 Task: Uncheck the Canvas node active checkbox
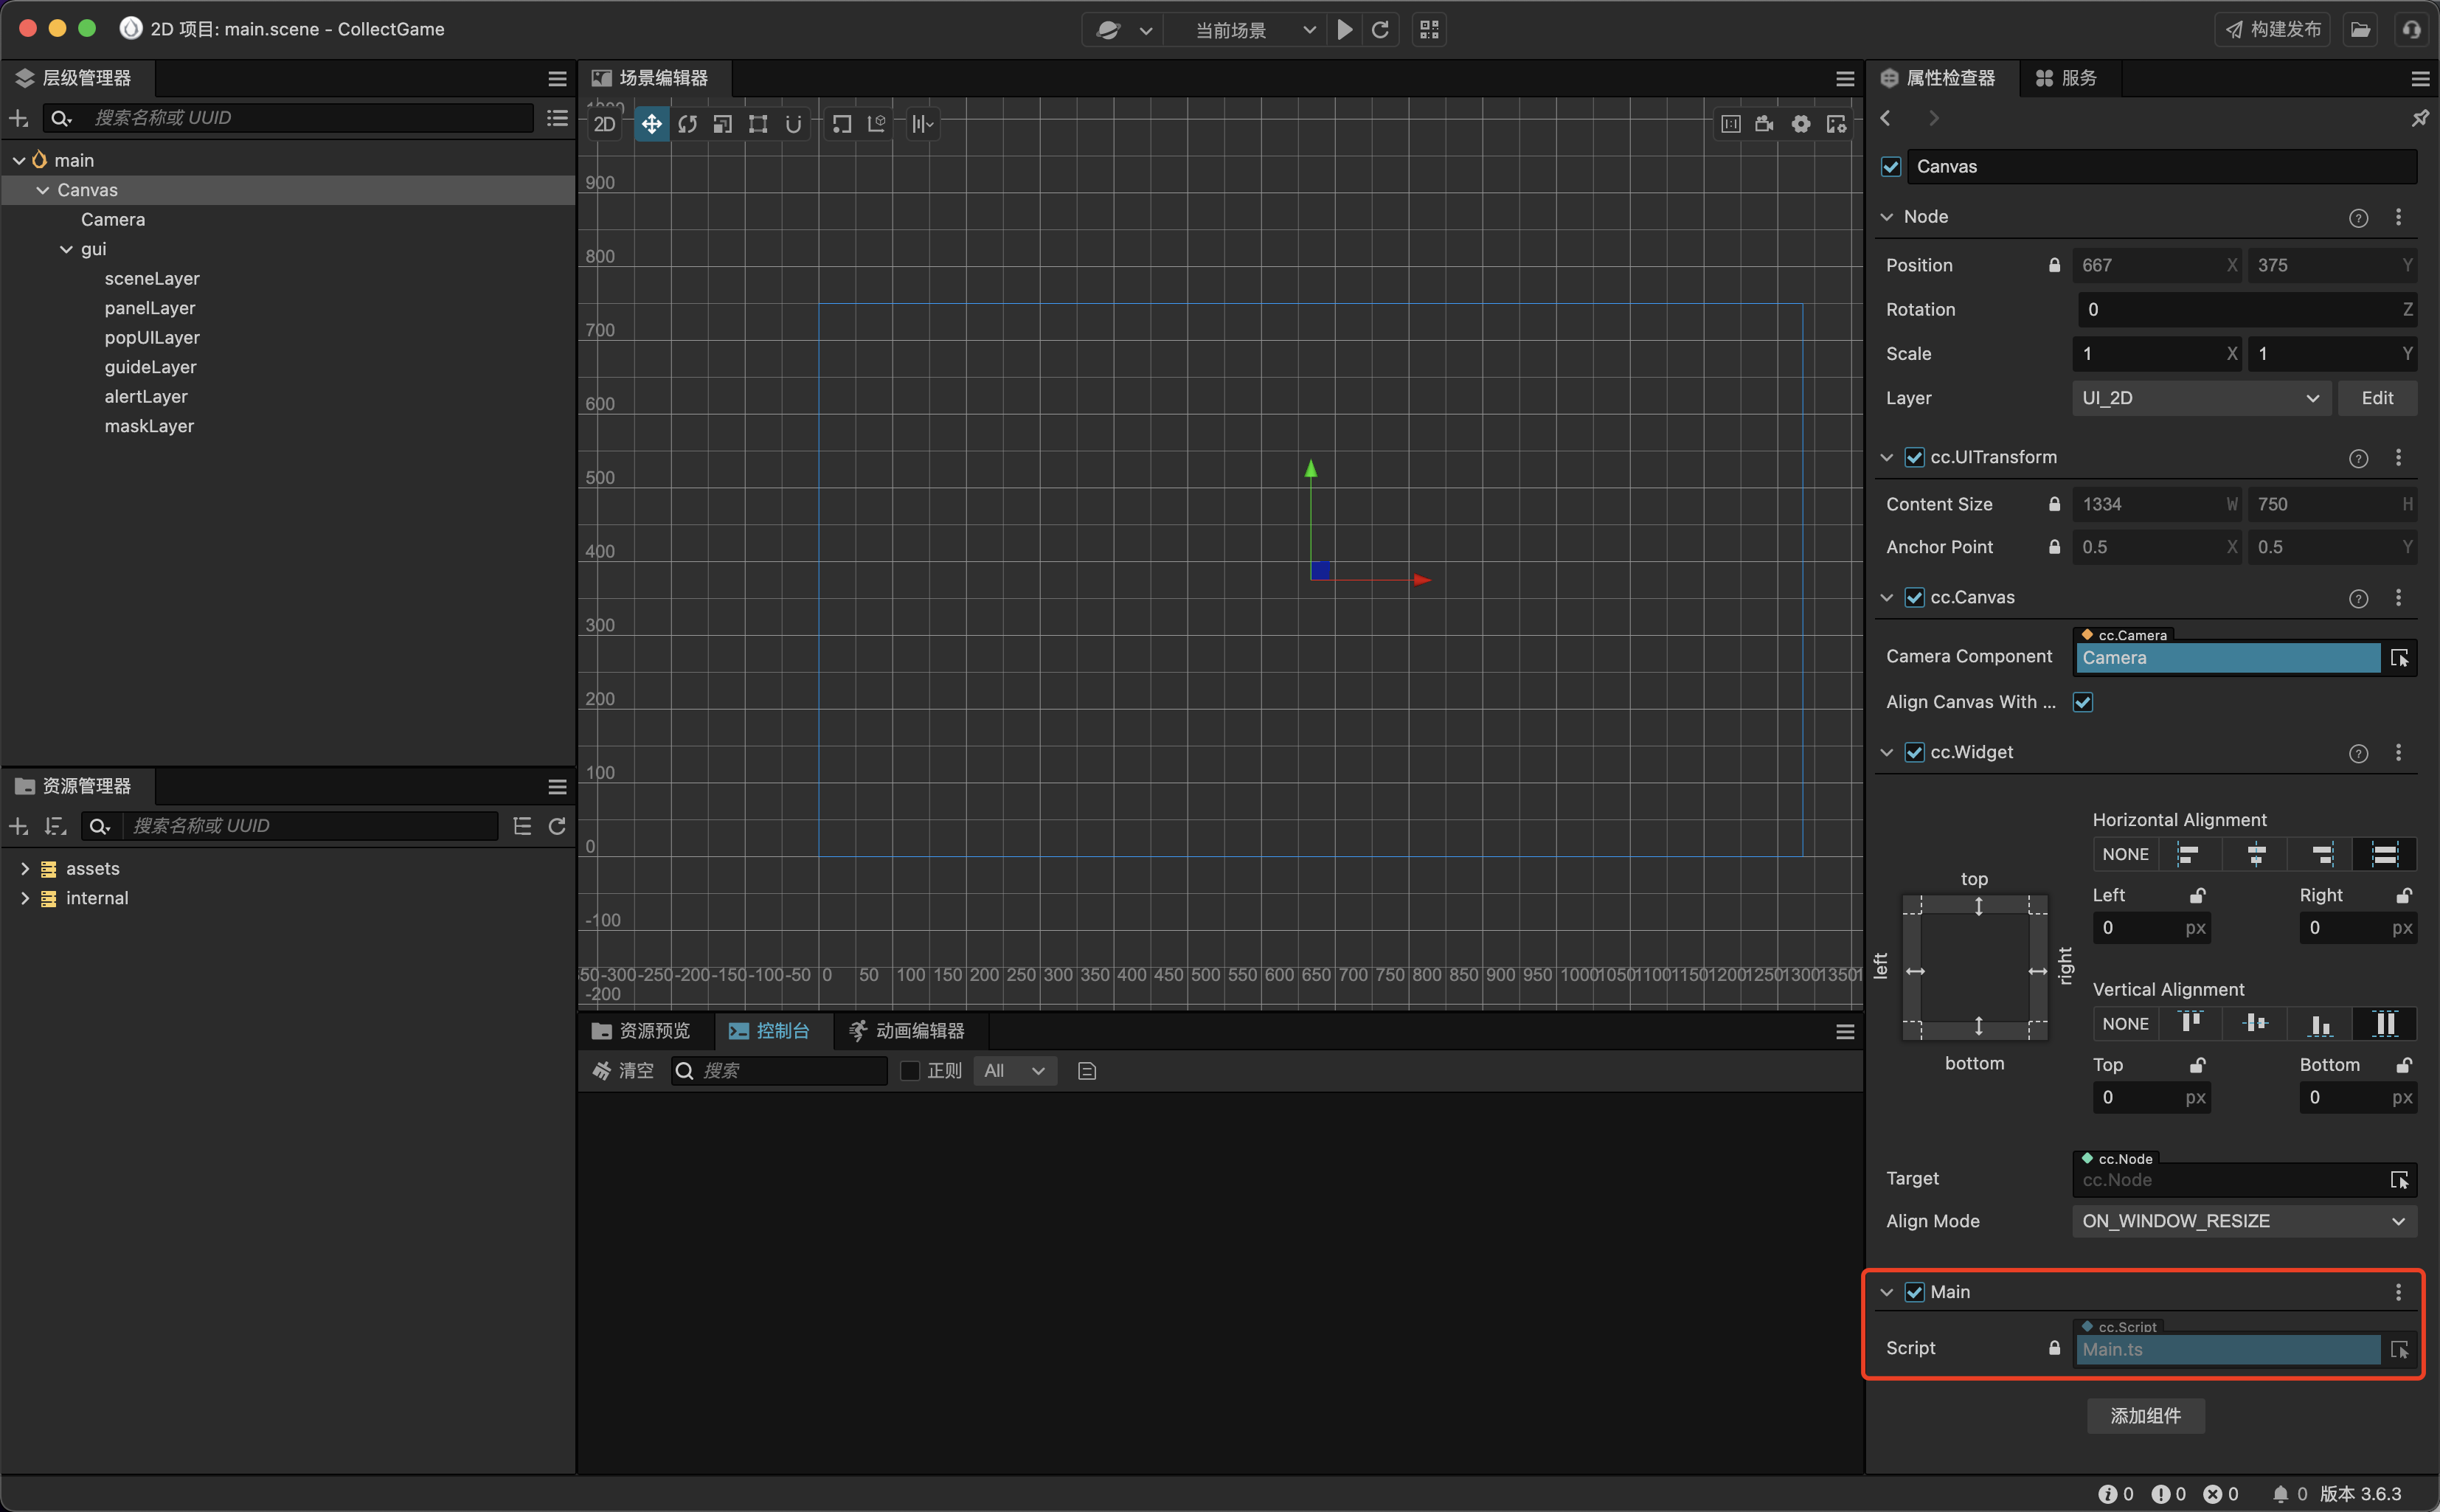pos(1891,167)
